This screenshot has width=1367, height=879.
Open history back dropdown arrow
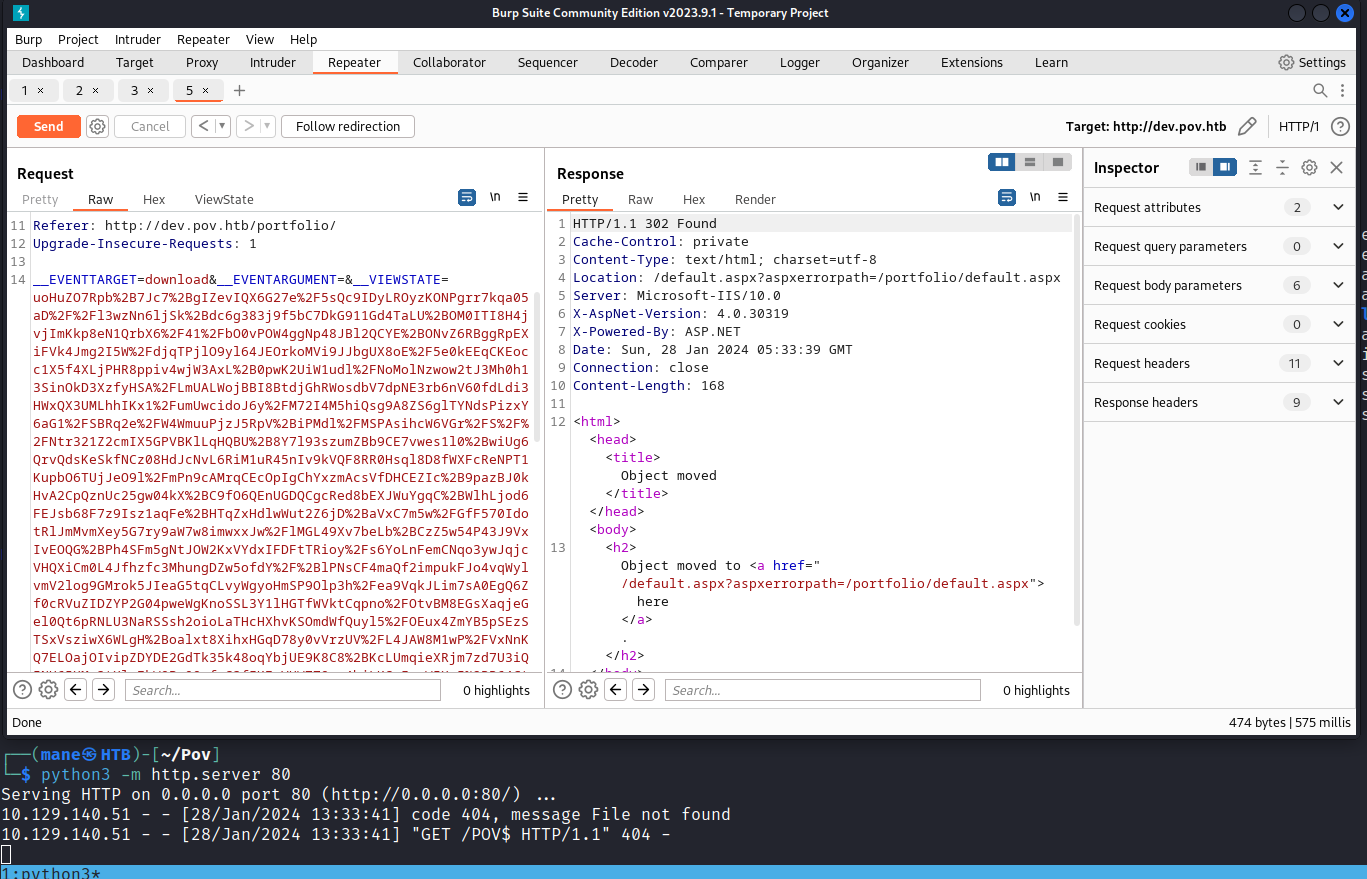pos(222,127)
